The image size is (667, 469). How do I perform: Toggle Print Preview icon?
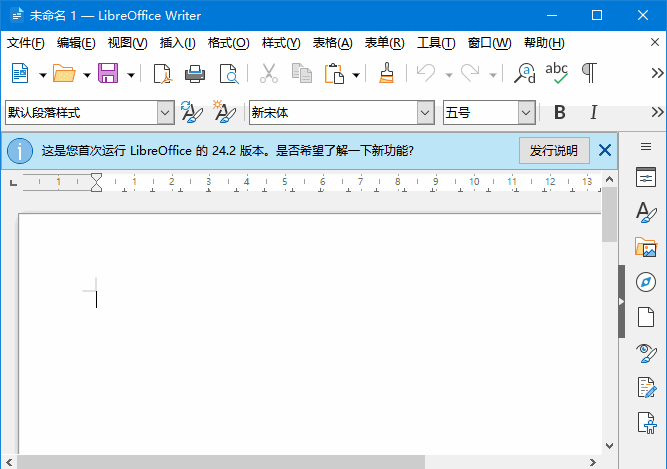[229, 74]
